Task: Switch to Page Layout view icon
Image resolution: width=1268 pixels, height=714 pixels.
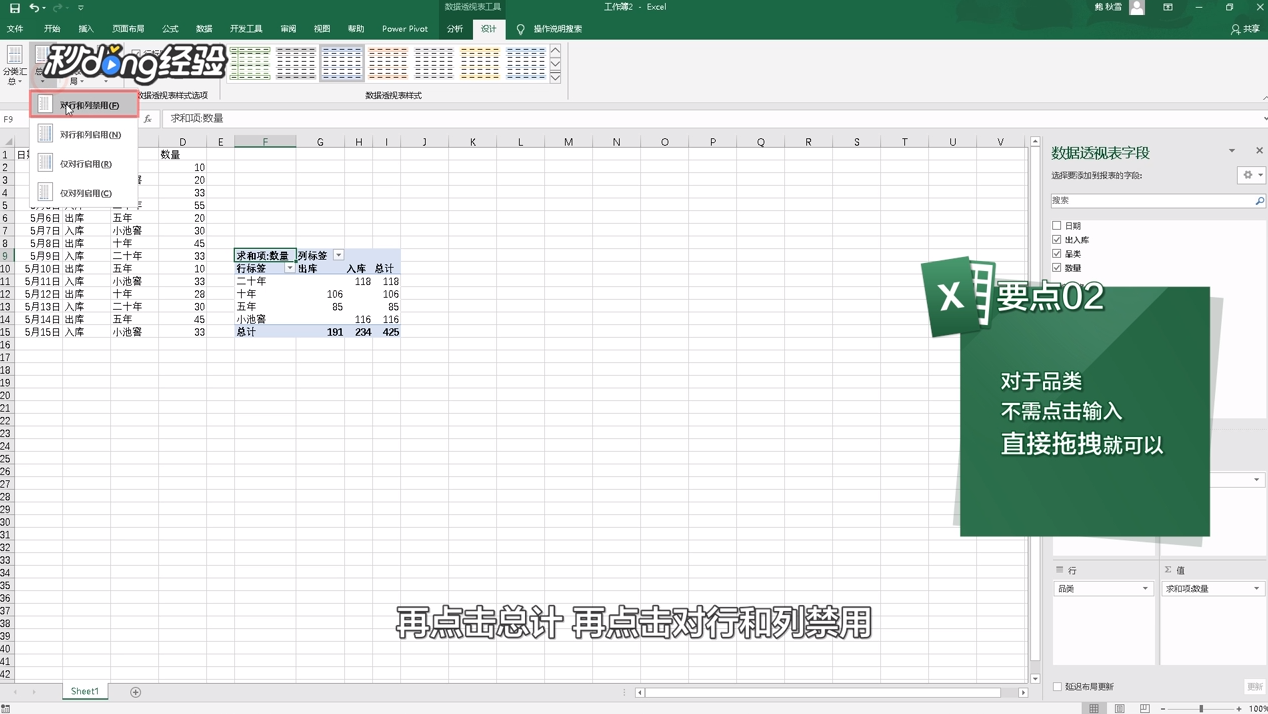Action: pyautogui.click(x=1119, y=708)
